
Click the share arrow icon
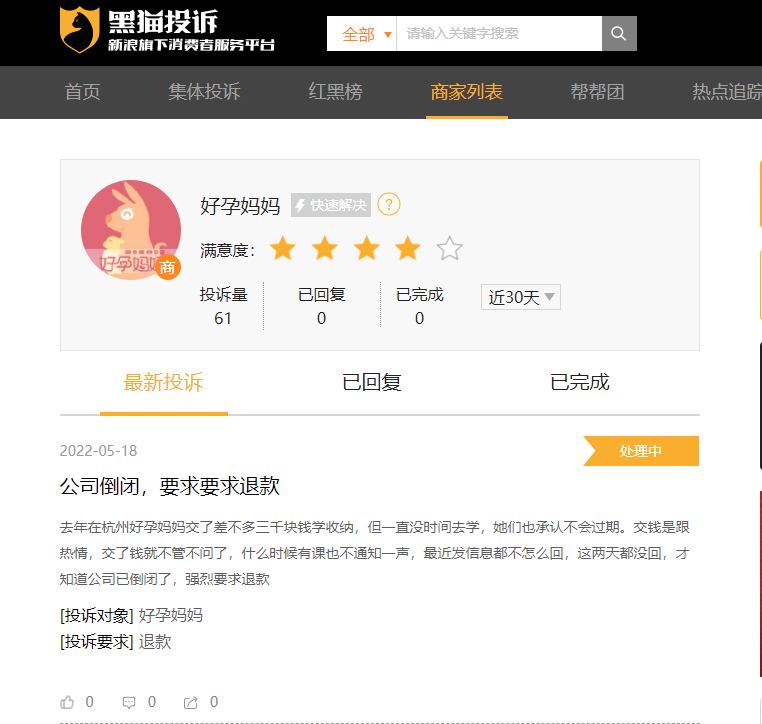tap(190, 703)
